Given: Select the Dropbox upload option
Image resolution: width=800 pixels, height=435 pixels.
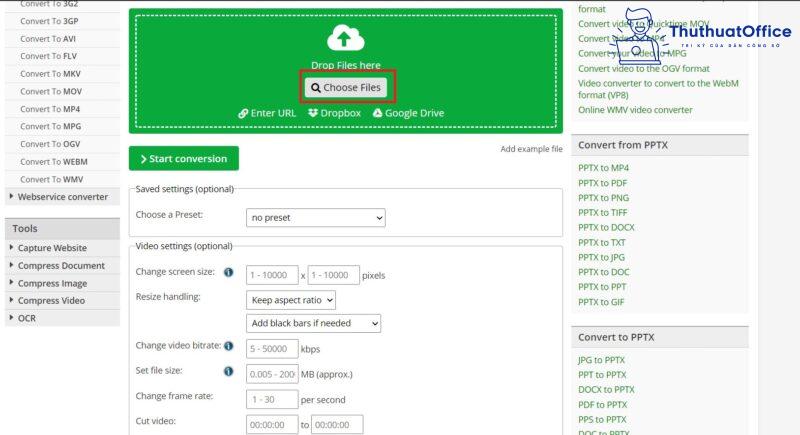Looking at the screenshot, I should click(x=335, y=113).
